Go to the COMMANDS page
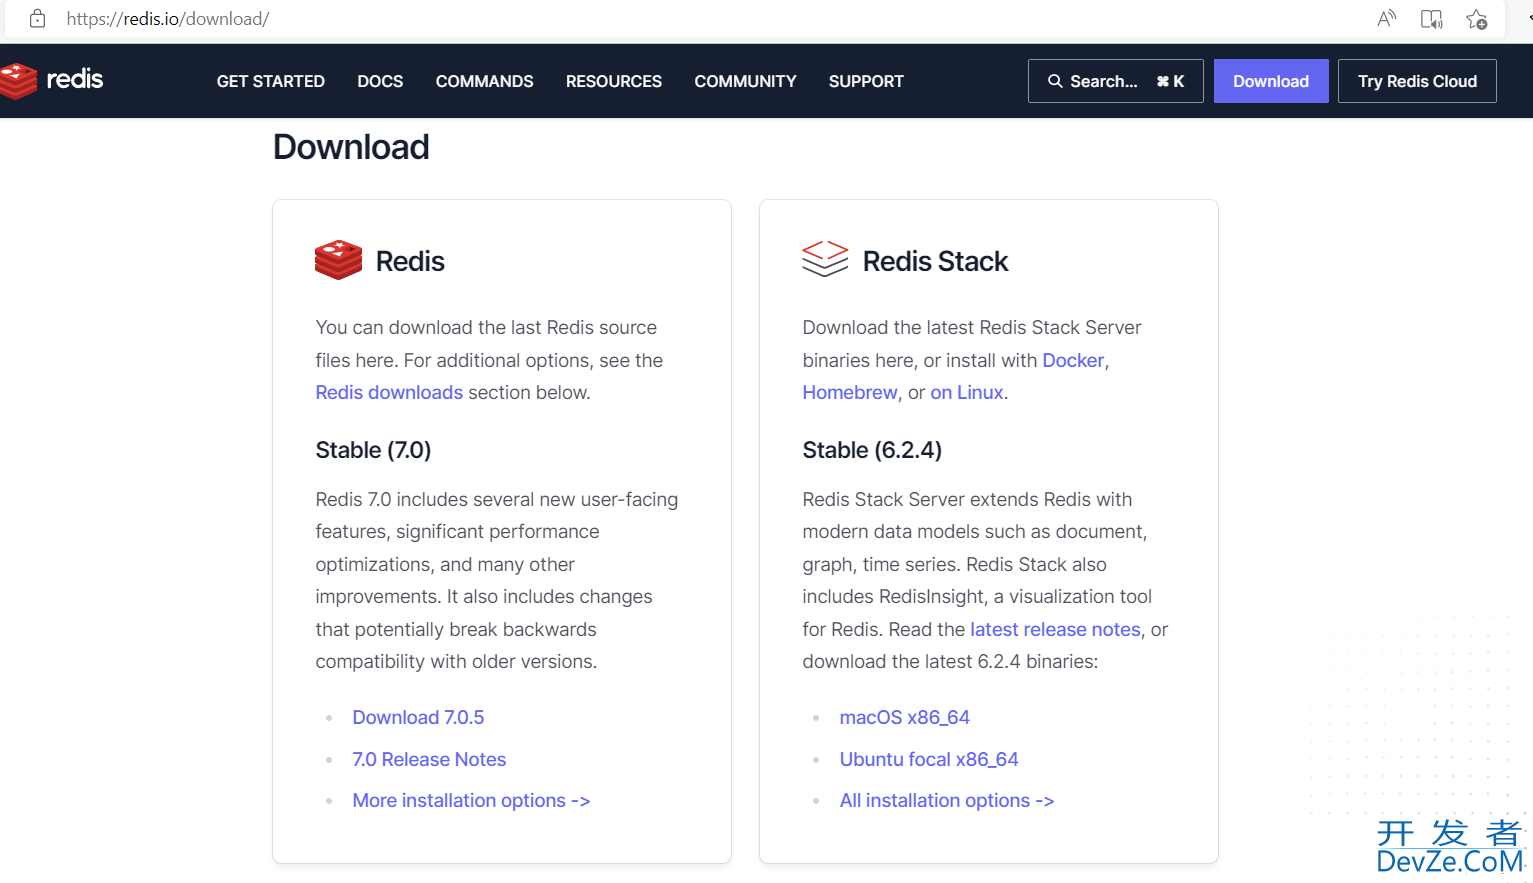The height and width of the screenshot is (883, 1533). 485,81
